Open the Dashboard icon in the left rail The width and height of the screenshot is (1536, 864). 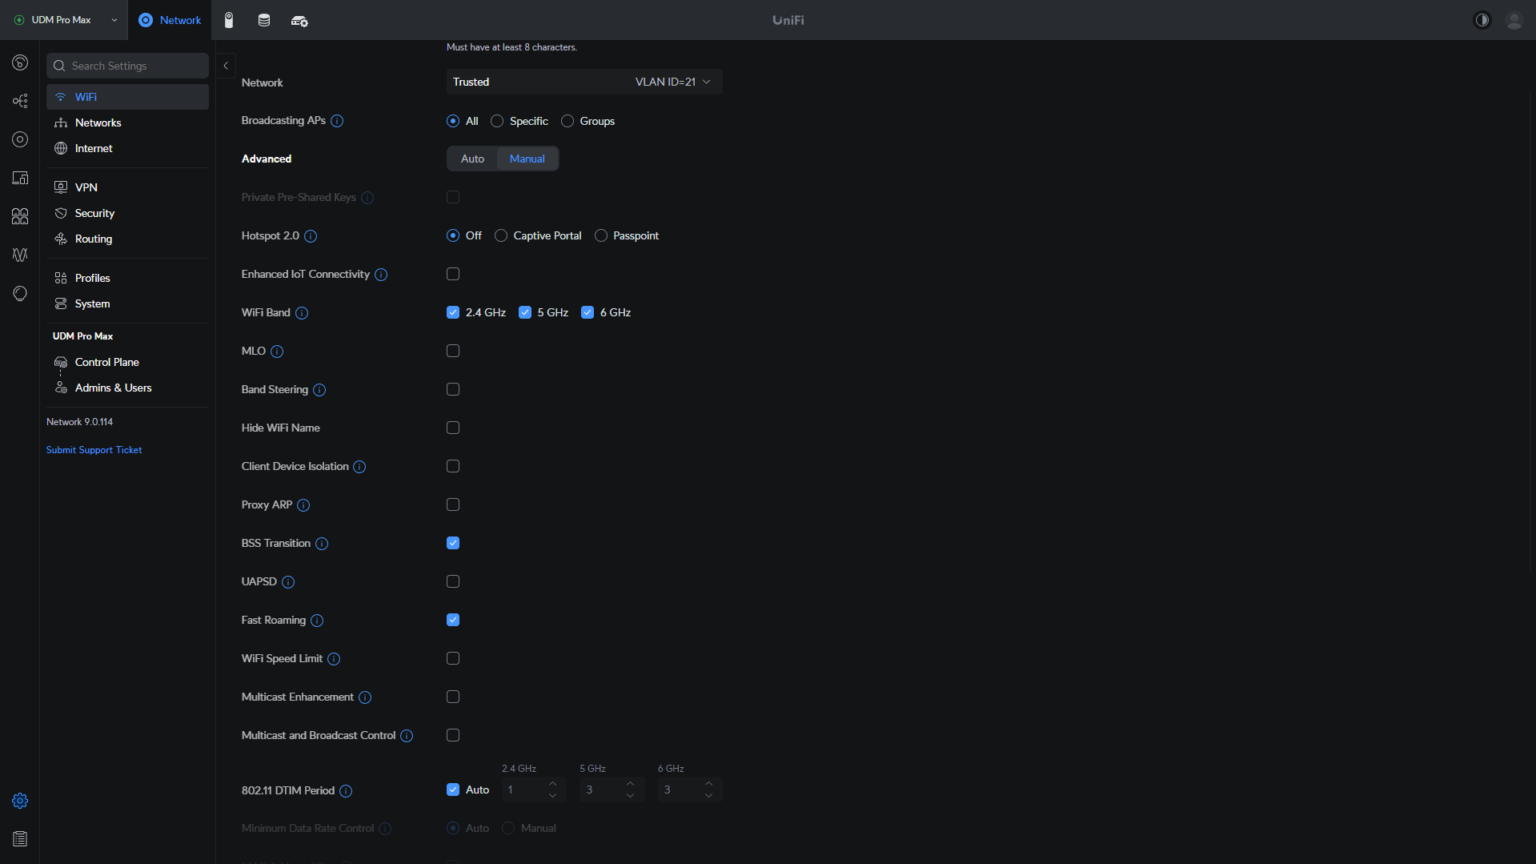coord(19,62)
